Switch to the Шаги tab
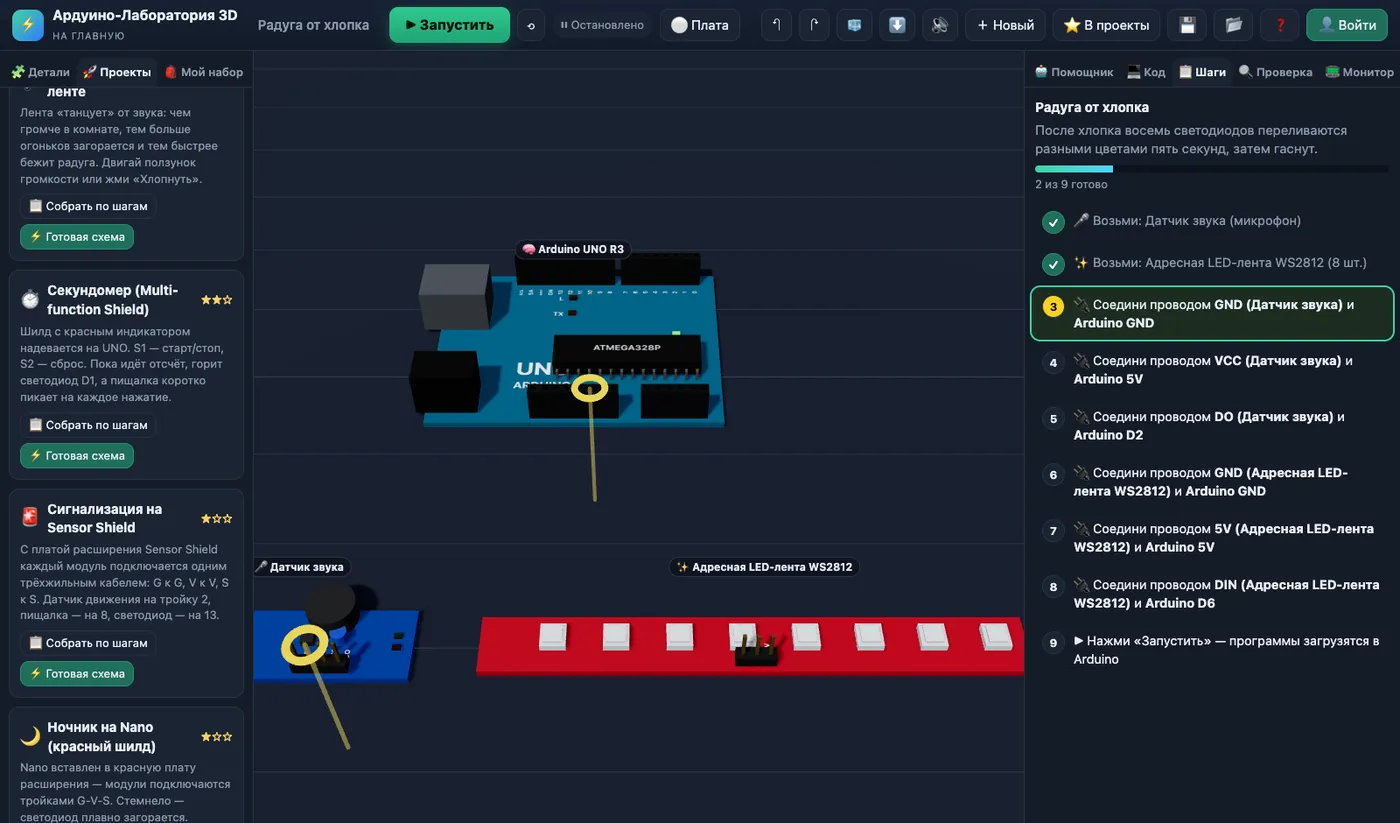 (1202, 72)
